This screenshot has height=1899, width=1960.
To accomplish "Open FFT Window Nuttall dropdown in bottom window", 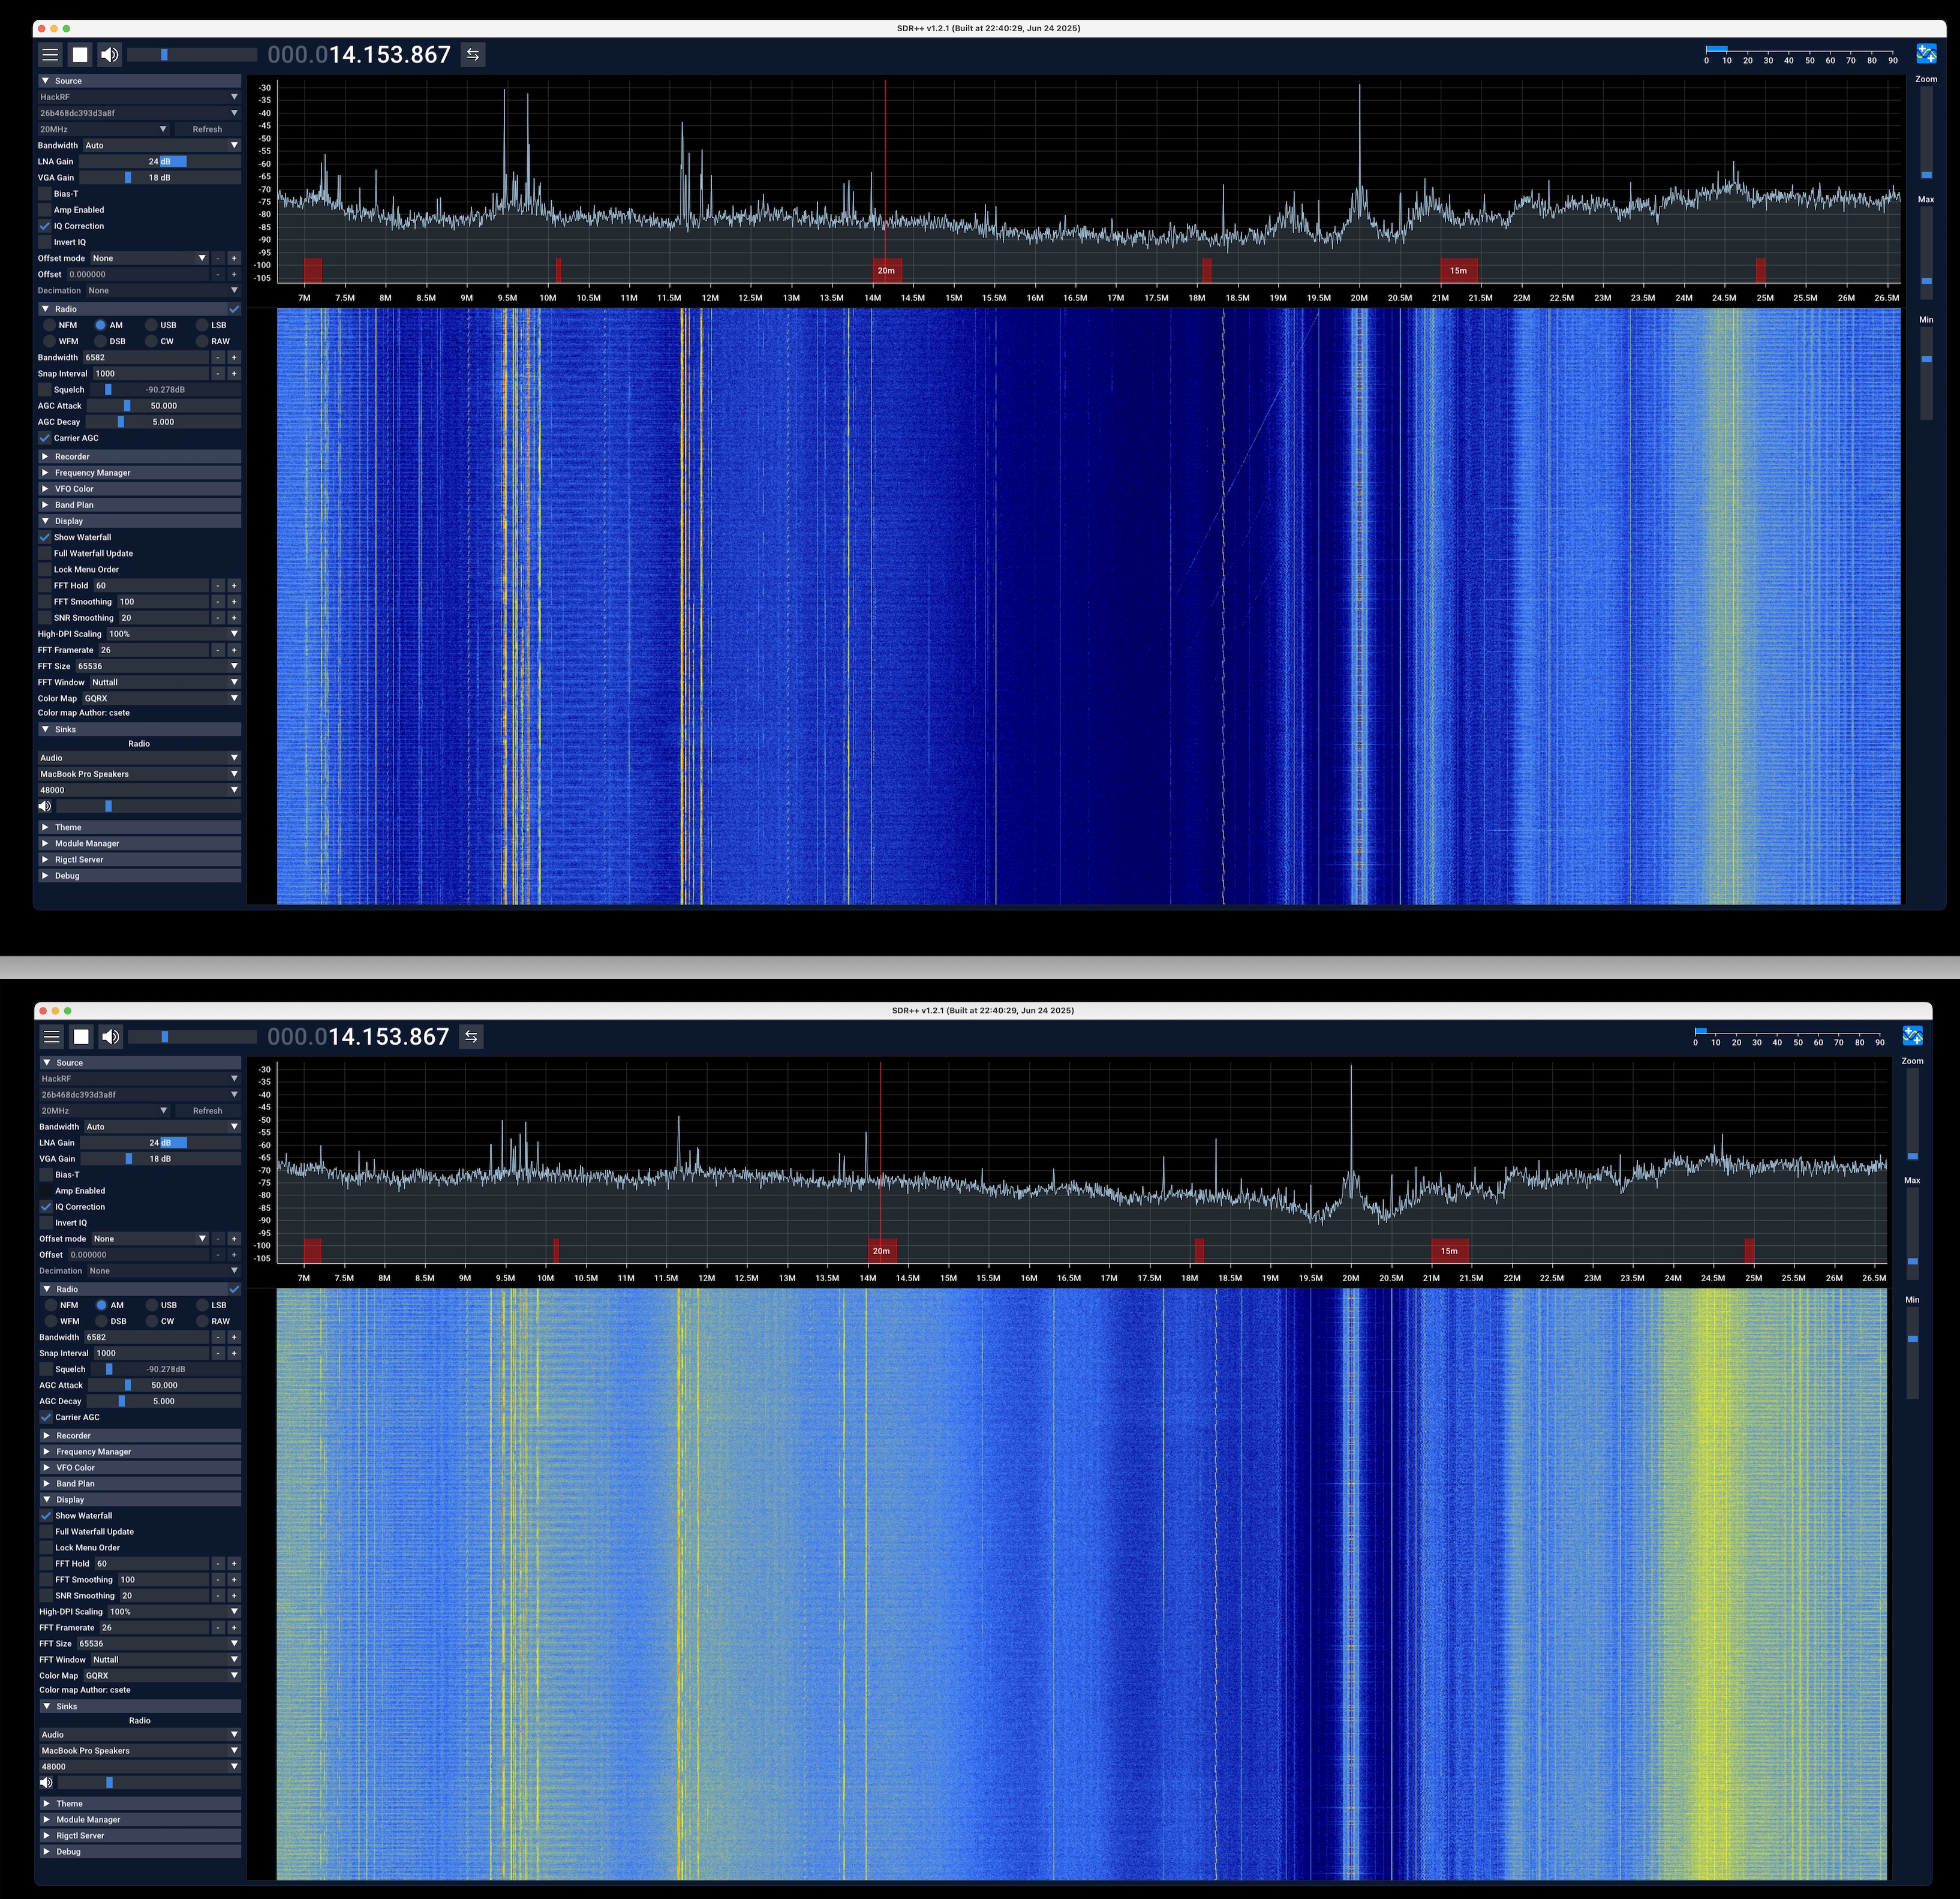I will pyautogui.click(x=166, y=1659).
